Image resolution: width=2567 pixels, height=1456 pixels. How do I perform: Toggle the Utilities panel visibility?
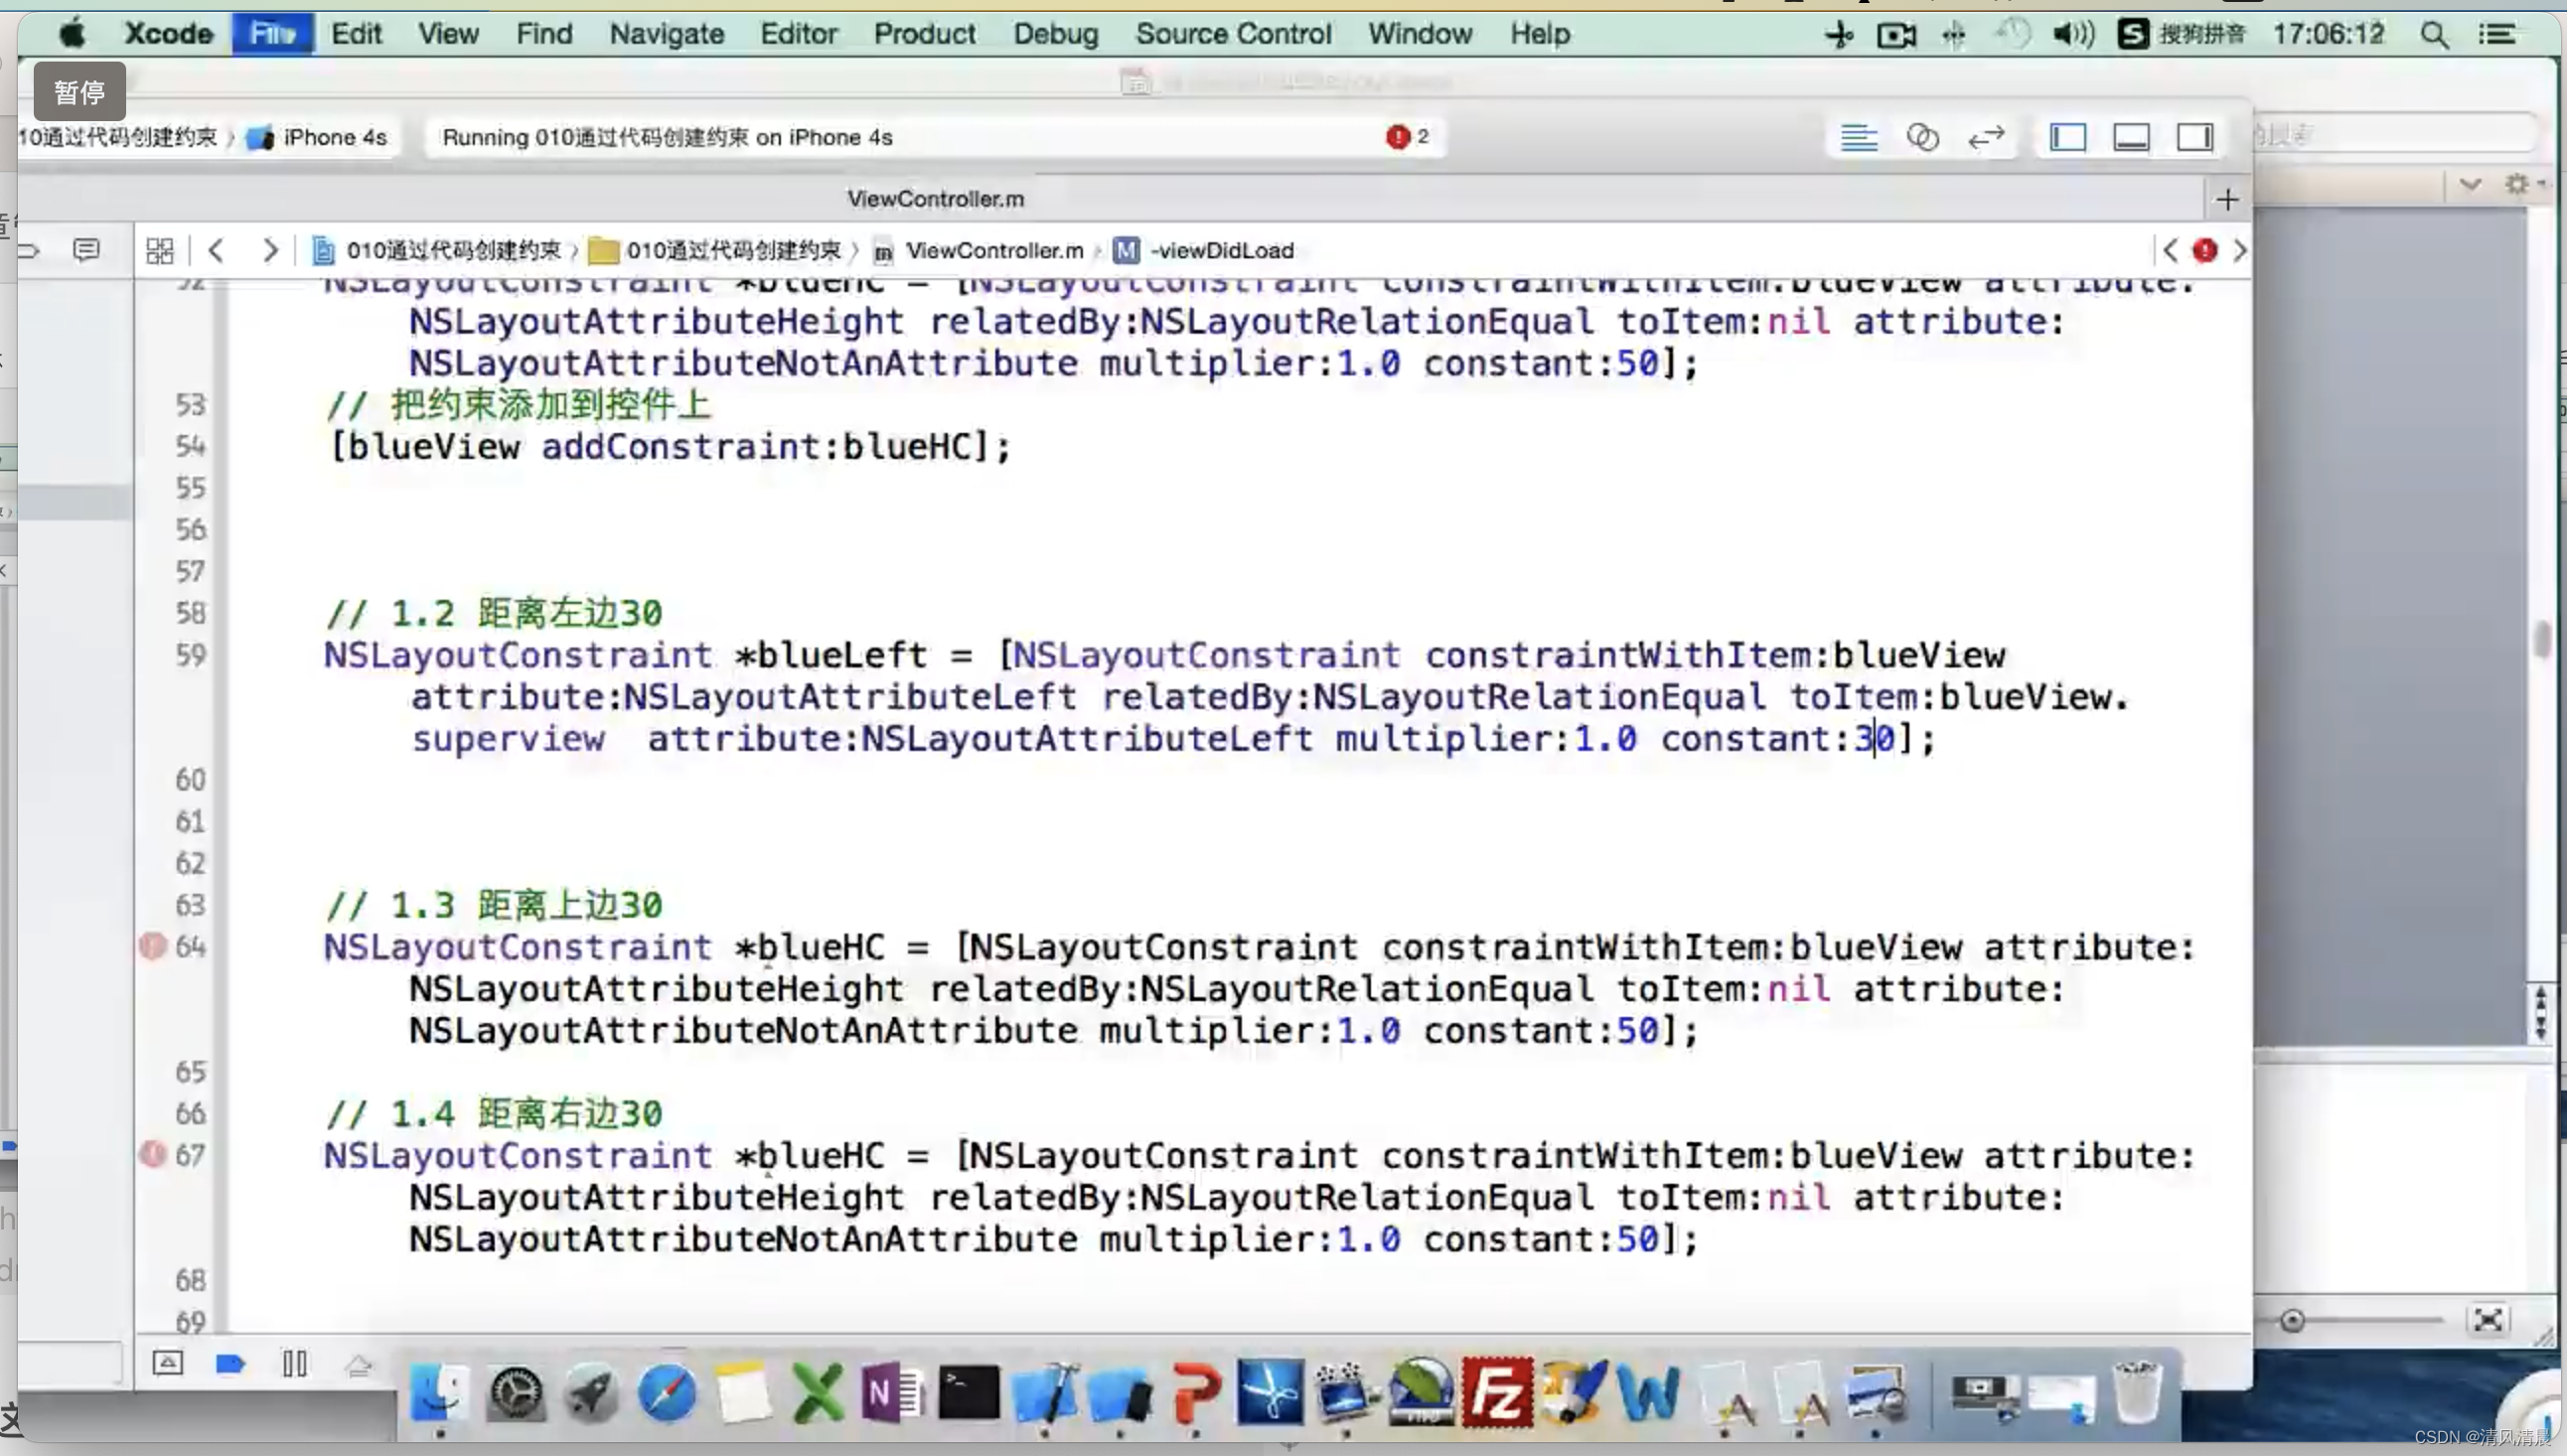[2195, 137]
